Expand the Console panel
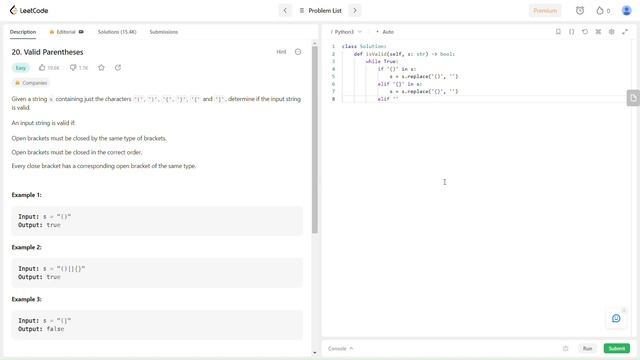Image resolution: width=640 pixels, height=360 pixels. coord(340,349)
